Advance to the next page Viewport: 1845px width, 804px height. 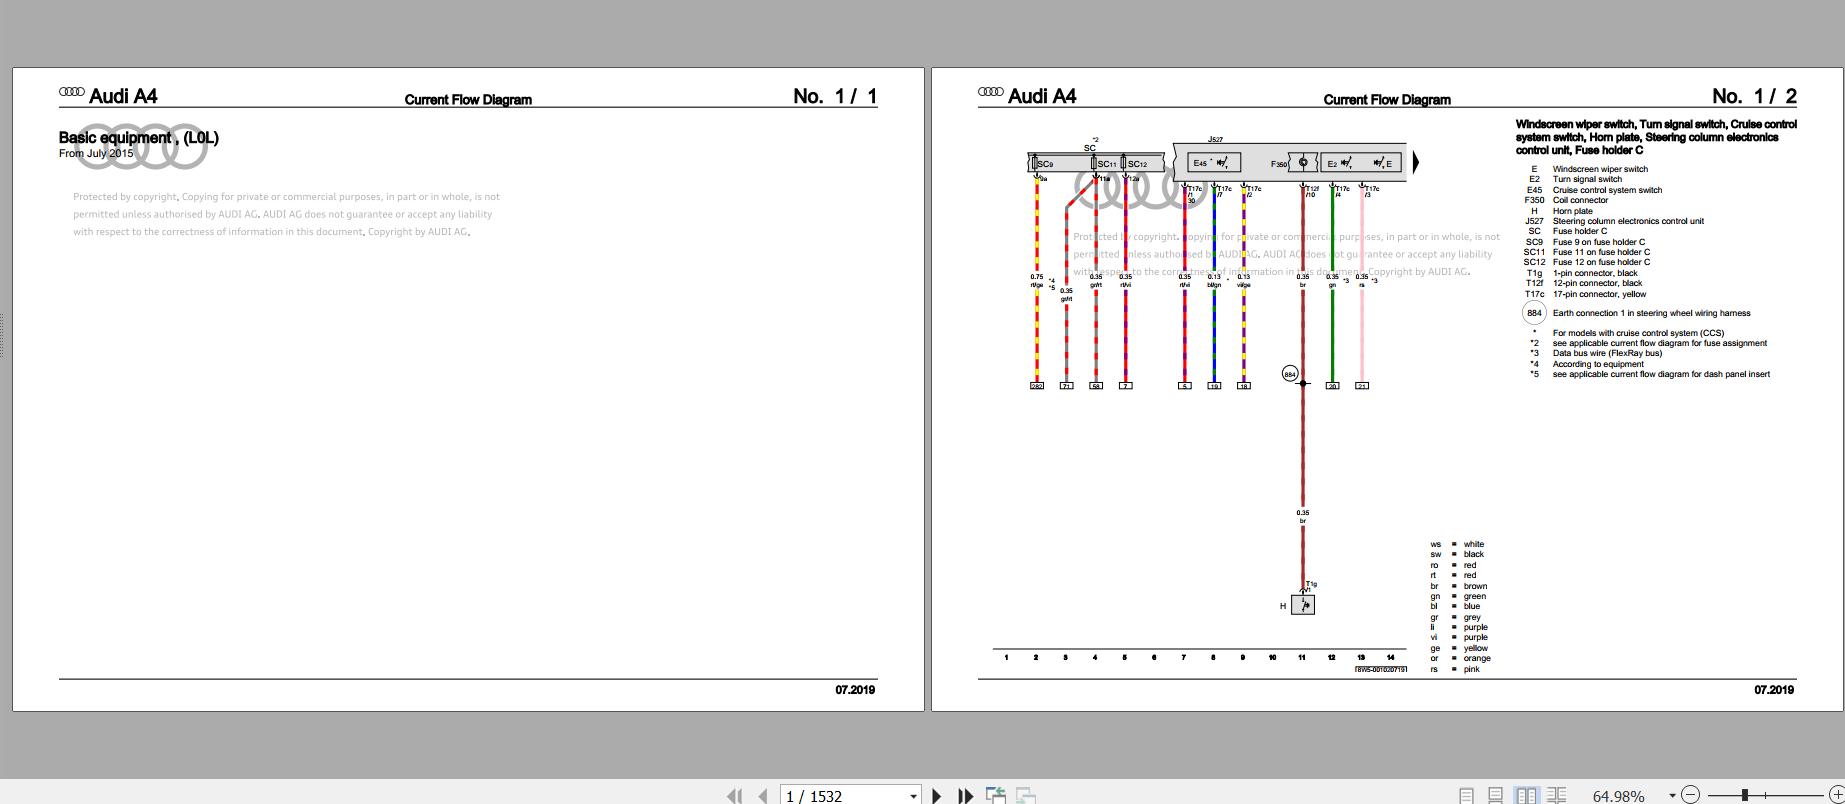(936, 796)
